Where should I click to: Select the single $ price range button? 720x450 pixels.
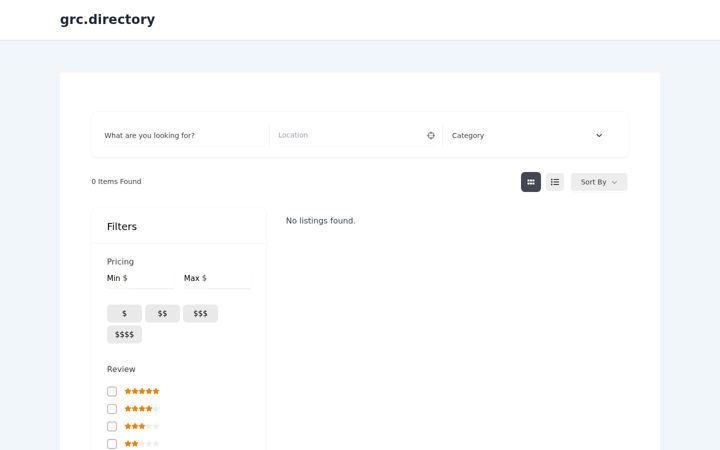click(x=124, y=314)
